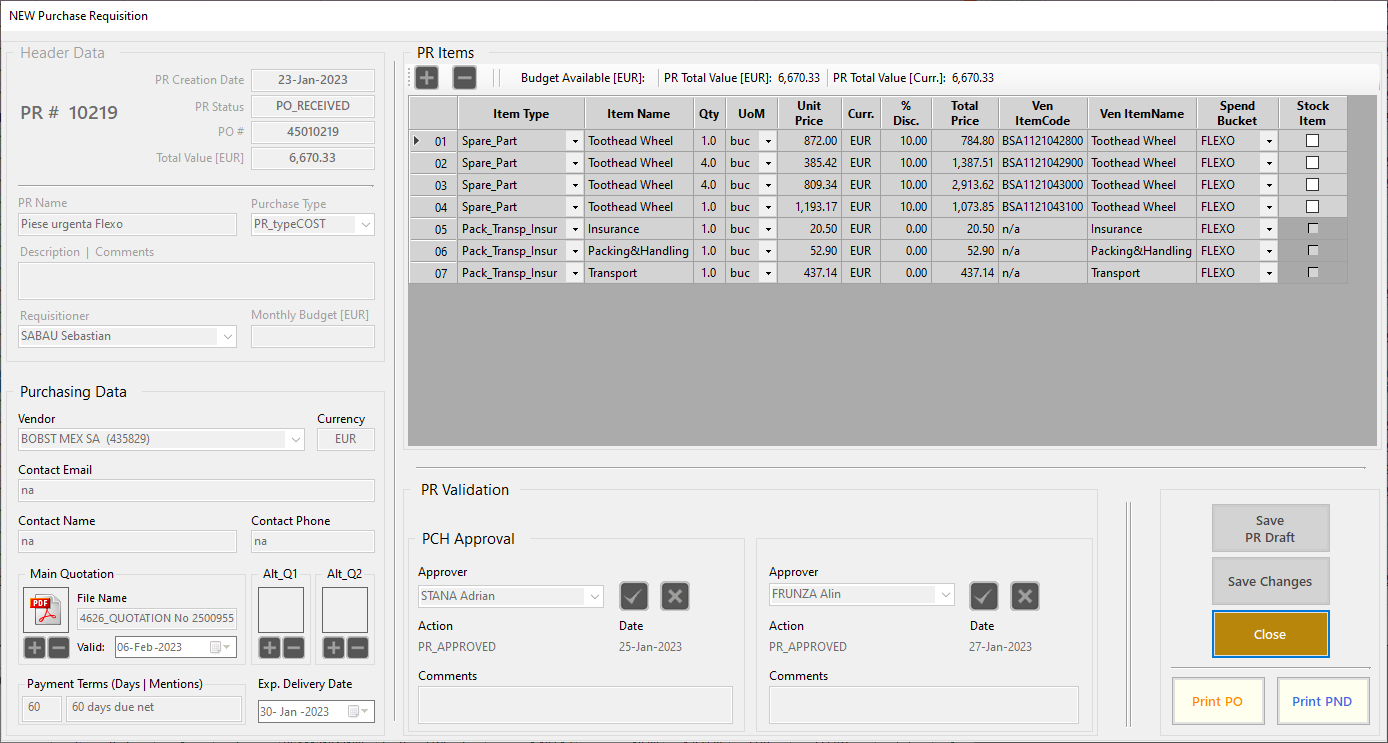Screen dimensions: 1388x743
Task: Click PCH Approval Comments box
Action: [575, 705]
